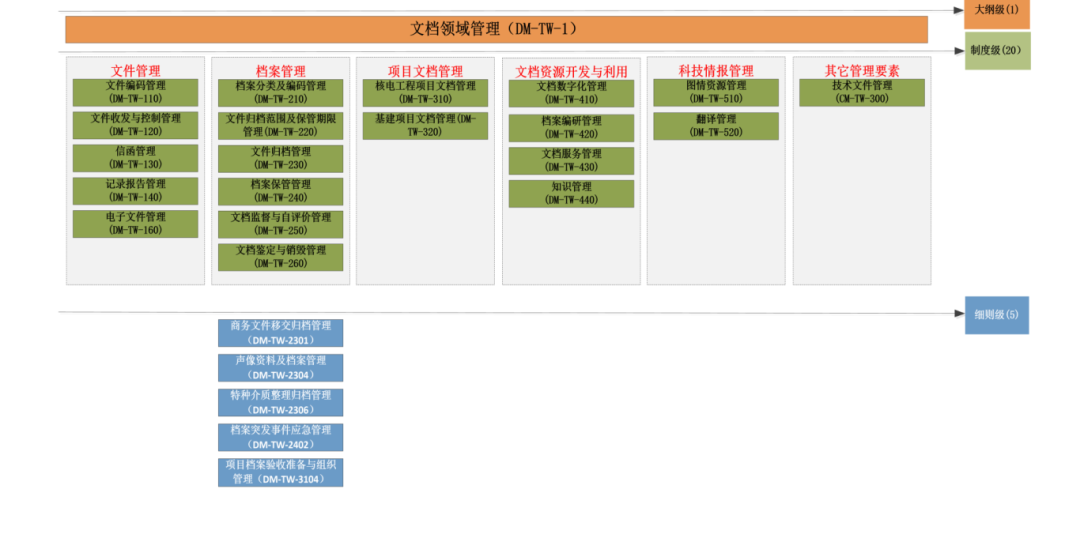Click 档案分类及编码管理 (DM-TW-210) box
The image size is (1080, 534).
280,92
